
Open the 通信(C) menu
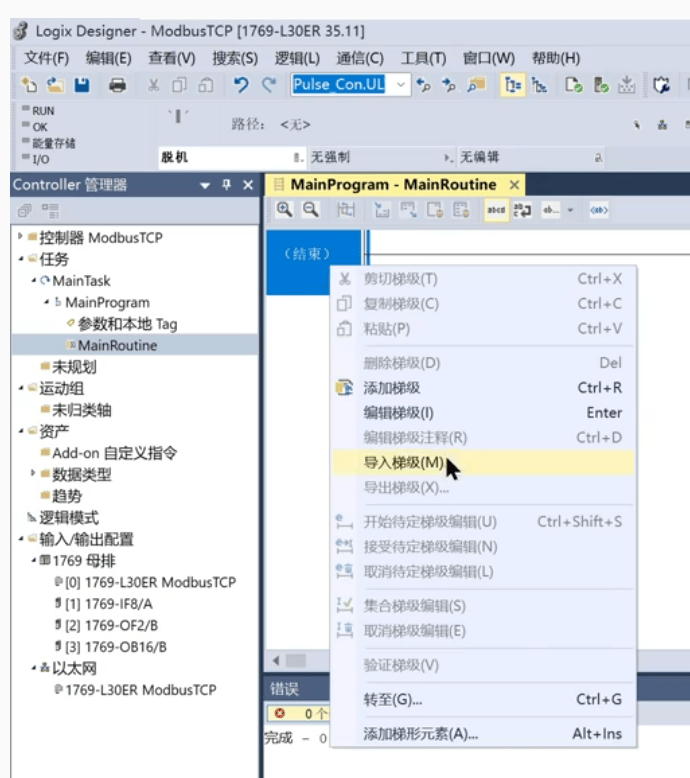tap(360, 59)
